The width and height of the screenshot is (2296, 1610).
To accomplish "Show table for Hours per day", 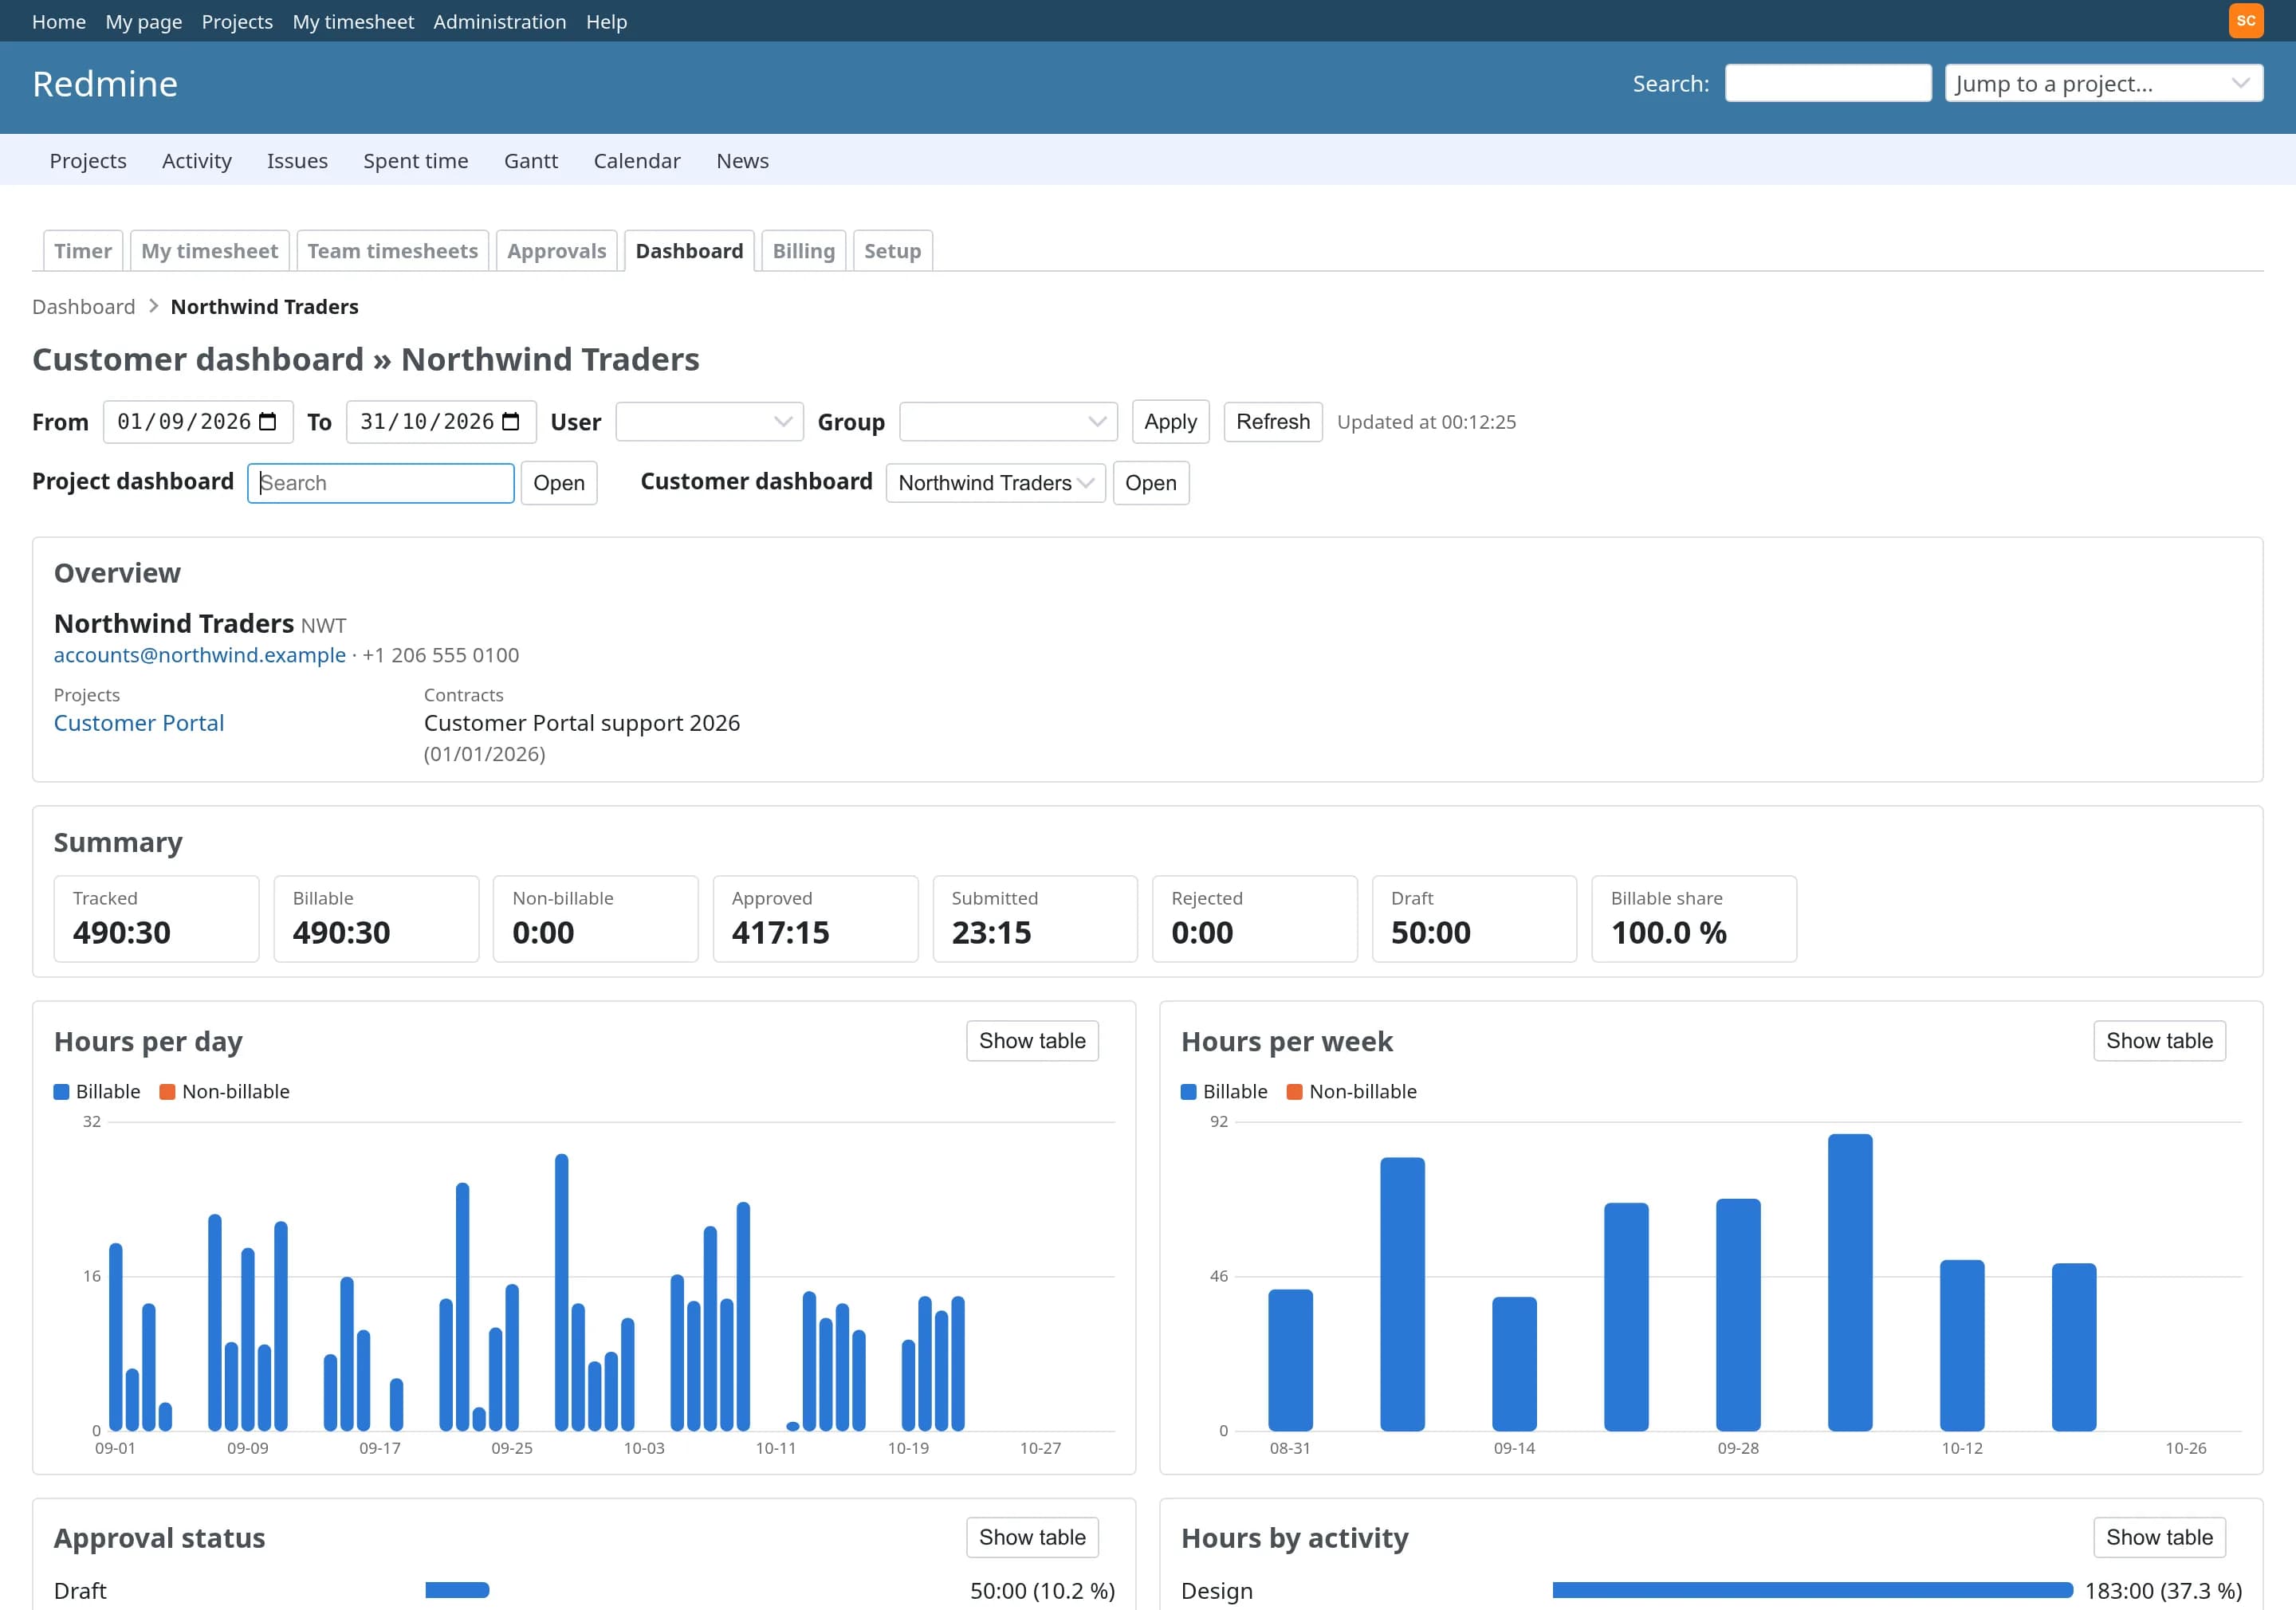I will (1032, 1041).
